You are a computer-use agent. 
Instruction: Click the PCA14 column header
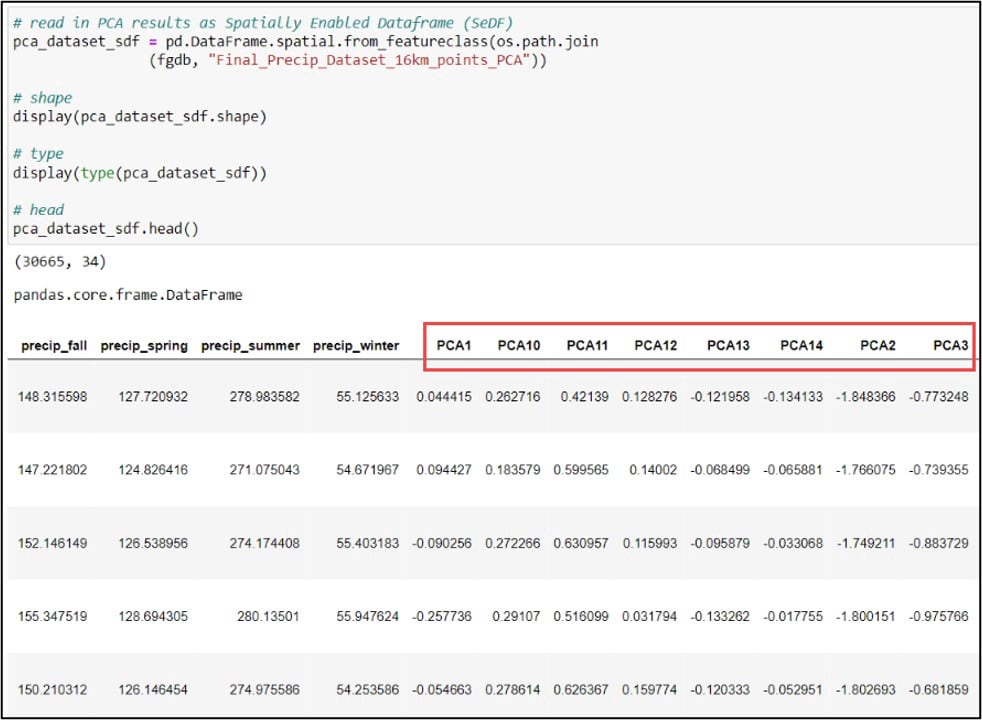point(801,346)
